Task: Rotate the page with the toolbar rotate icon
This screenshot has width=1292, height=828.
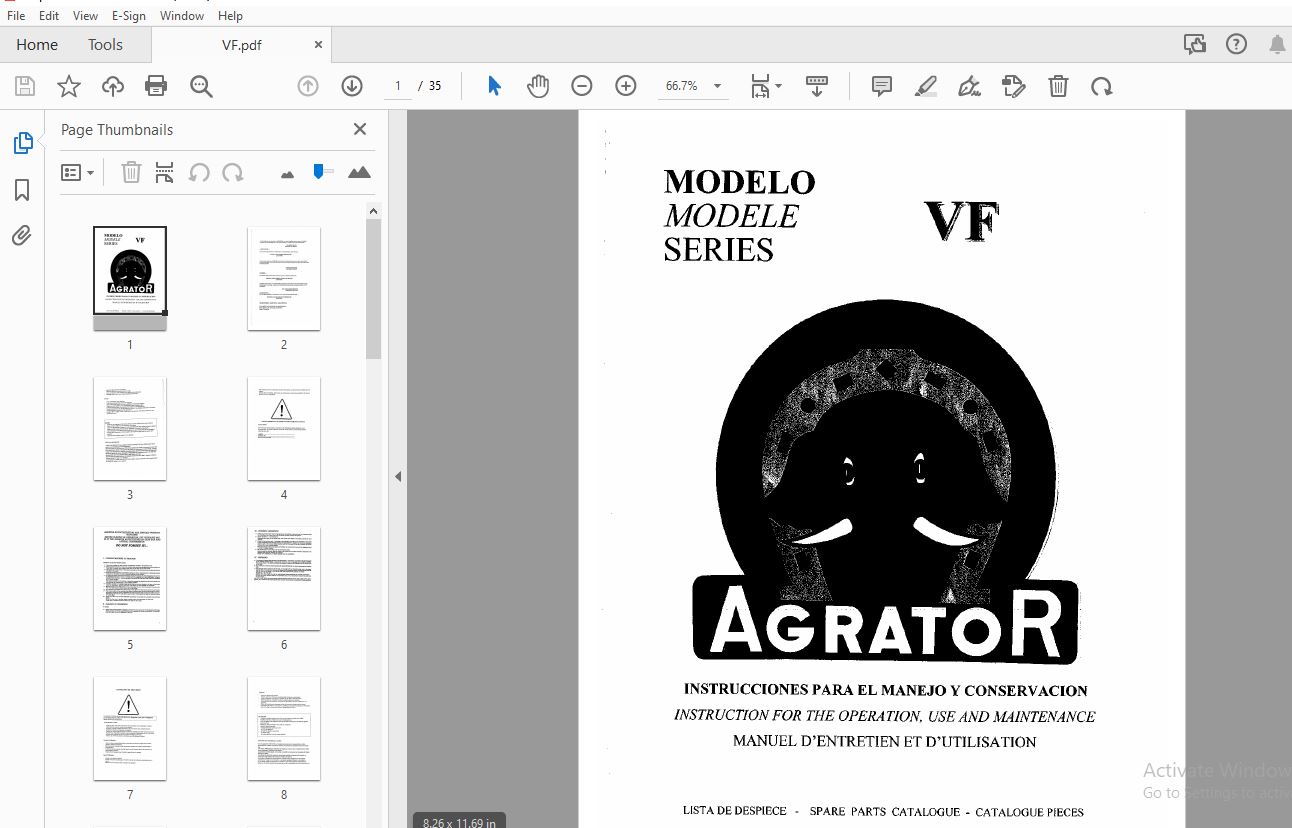Action: tap(1102, 86)
